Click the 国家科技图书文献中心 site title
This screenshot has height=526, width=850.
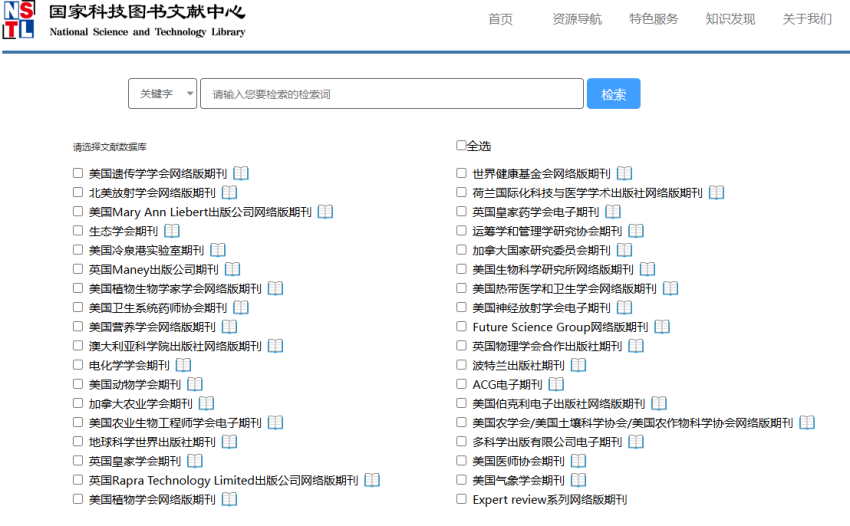[x=147, y=12]
